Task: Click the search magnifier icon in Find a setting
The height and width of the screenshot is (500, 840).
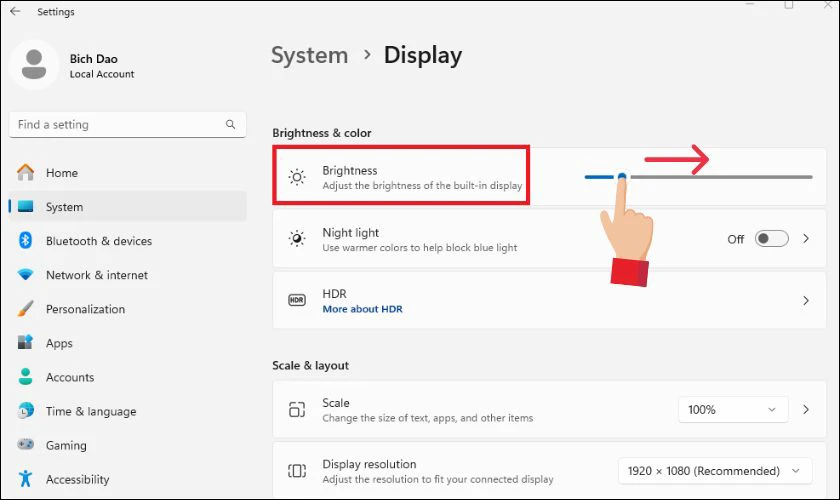Action: (230, 124)
